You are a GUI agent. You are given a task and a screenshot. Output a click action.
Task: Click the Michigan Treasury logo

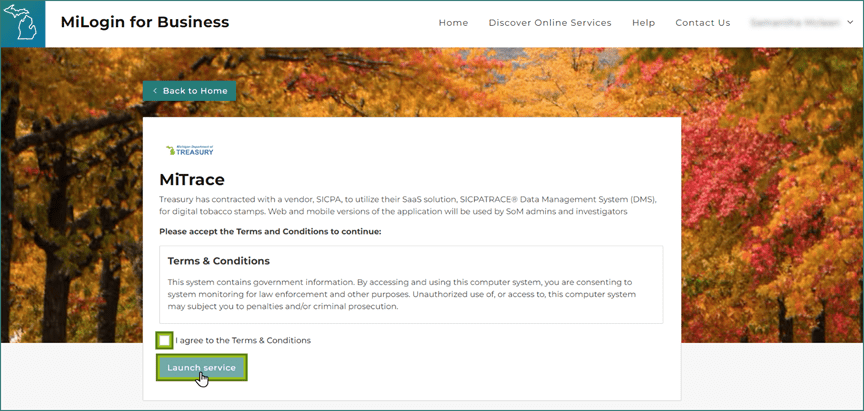[190, 150]
